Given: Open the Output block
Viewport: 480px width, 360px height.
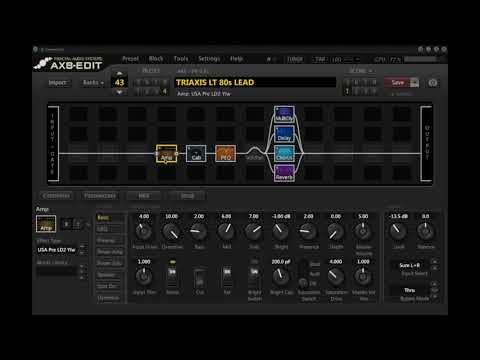Looking at the screenshot, I should coord(426,144).
